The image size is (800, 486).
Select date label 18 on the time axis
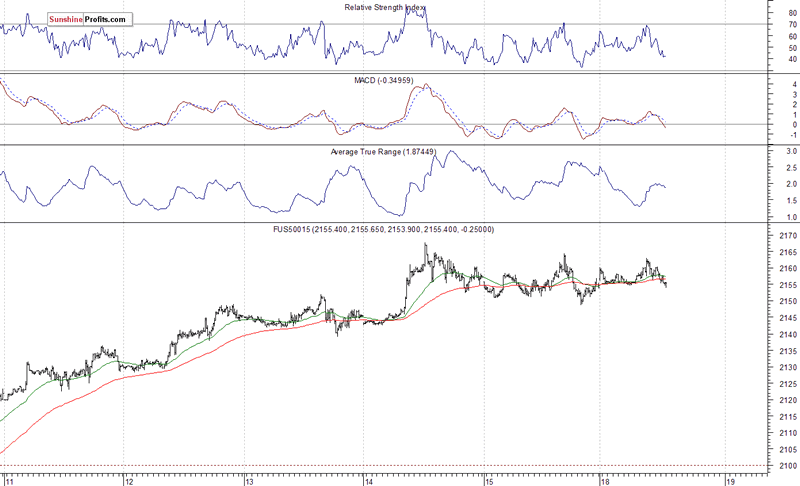608,480
